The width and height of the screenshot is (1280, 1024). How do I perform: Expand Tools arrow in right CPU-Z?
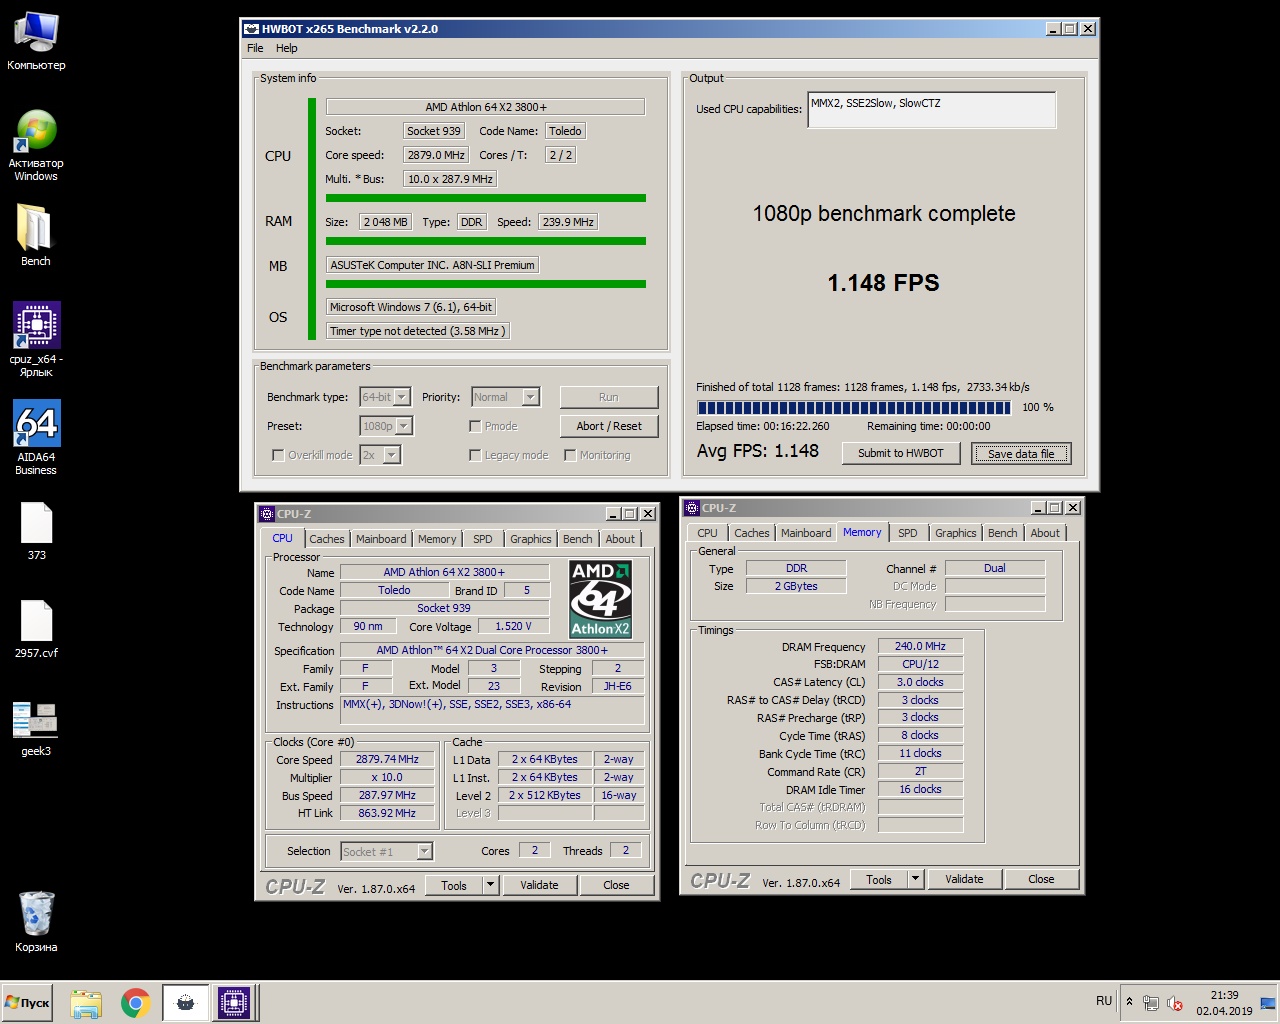coord(915,879)
